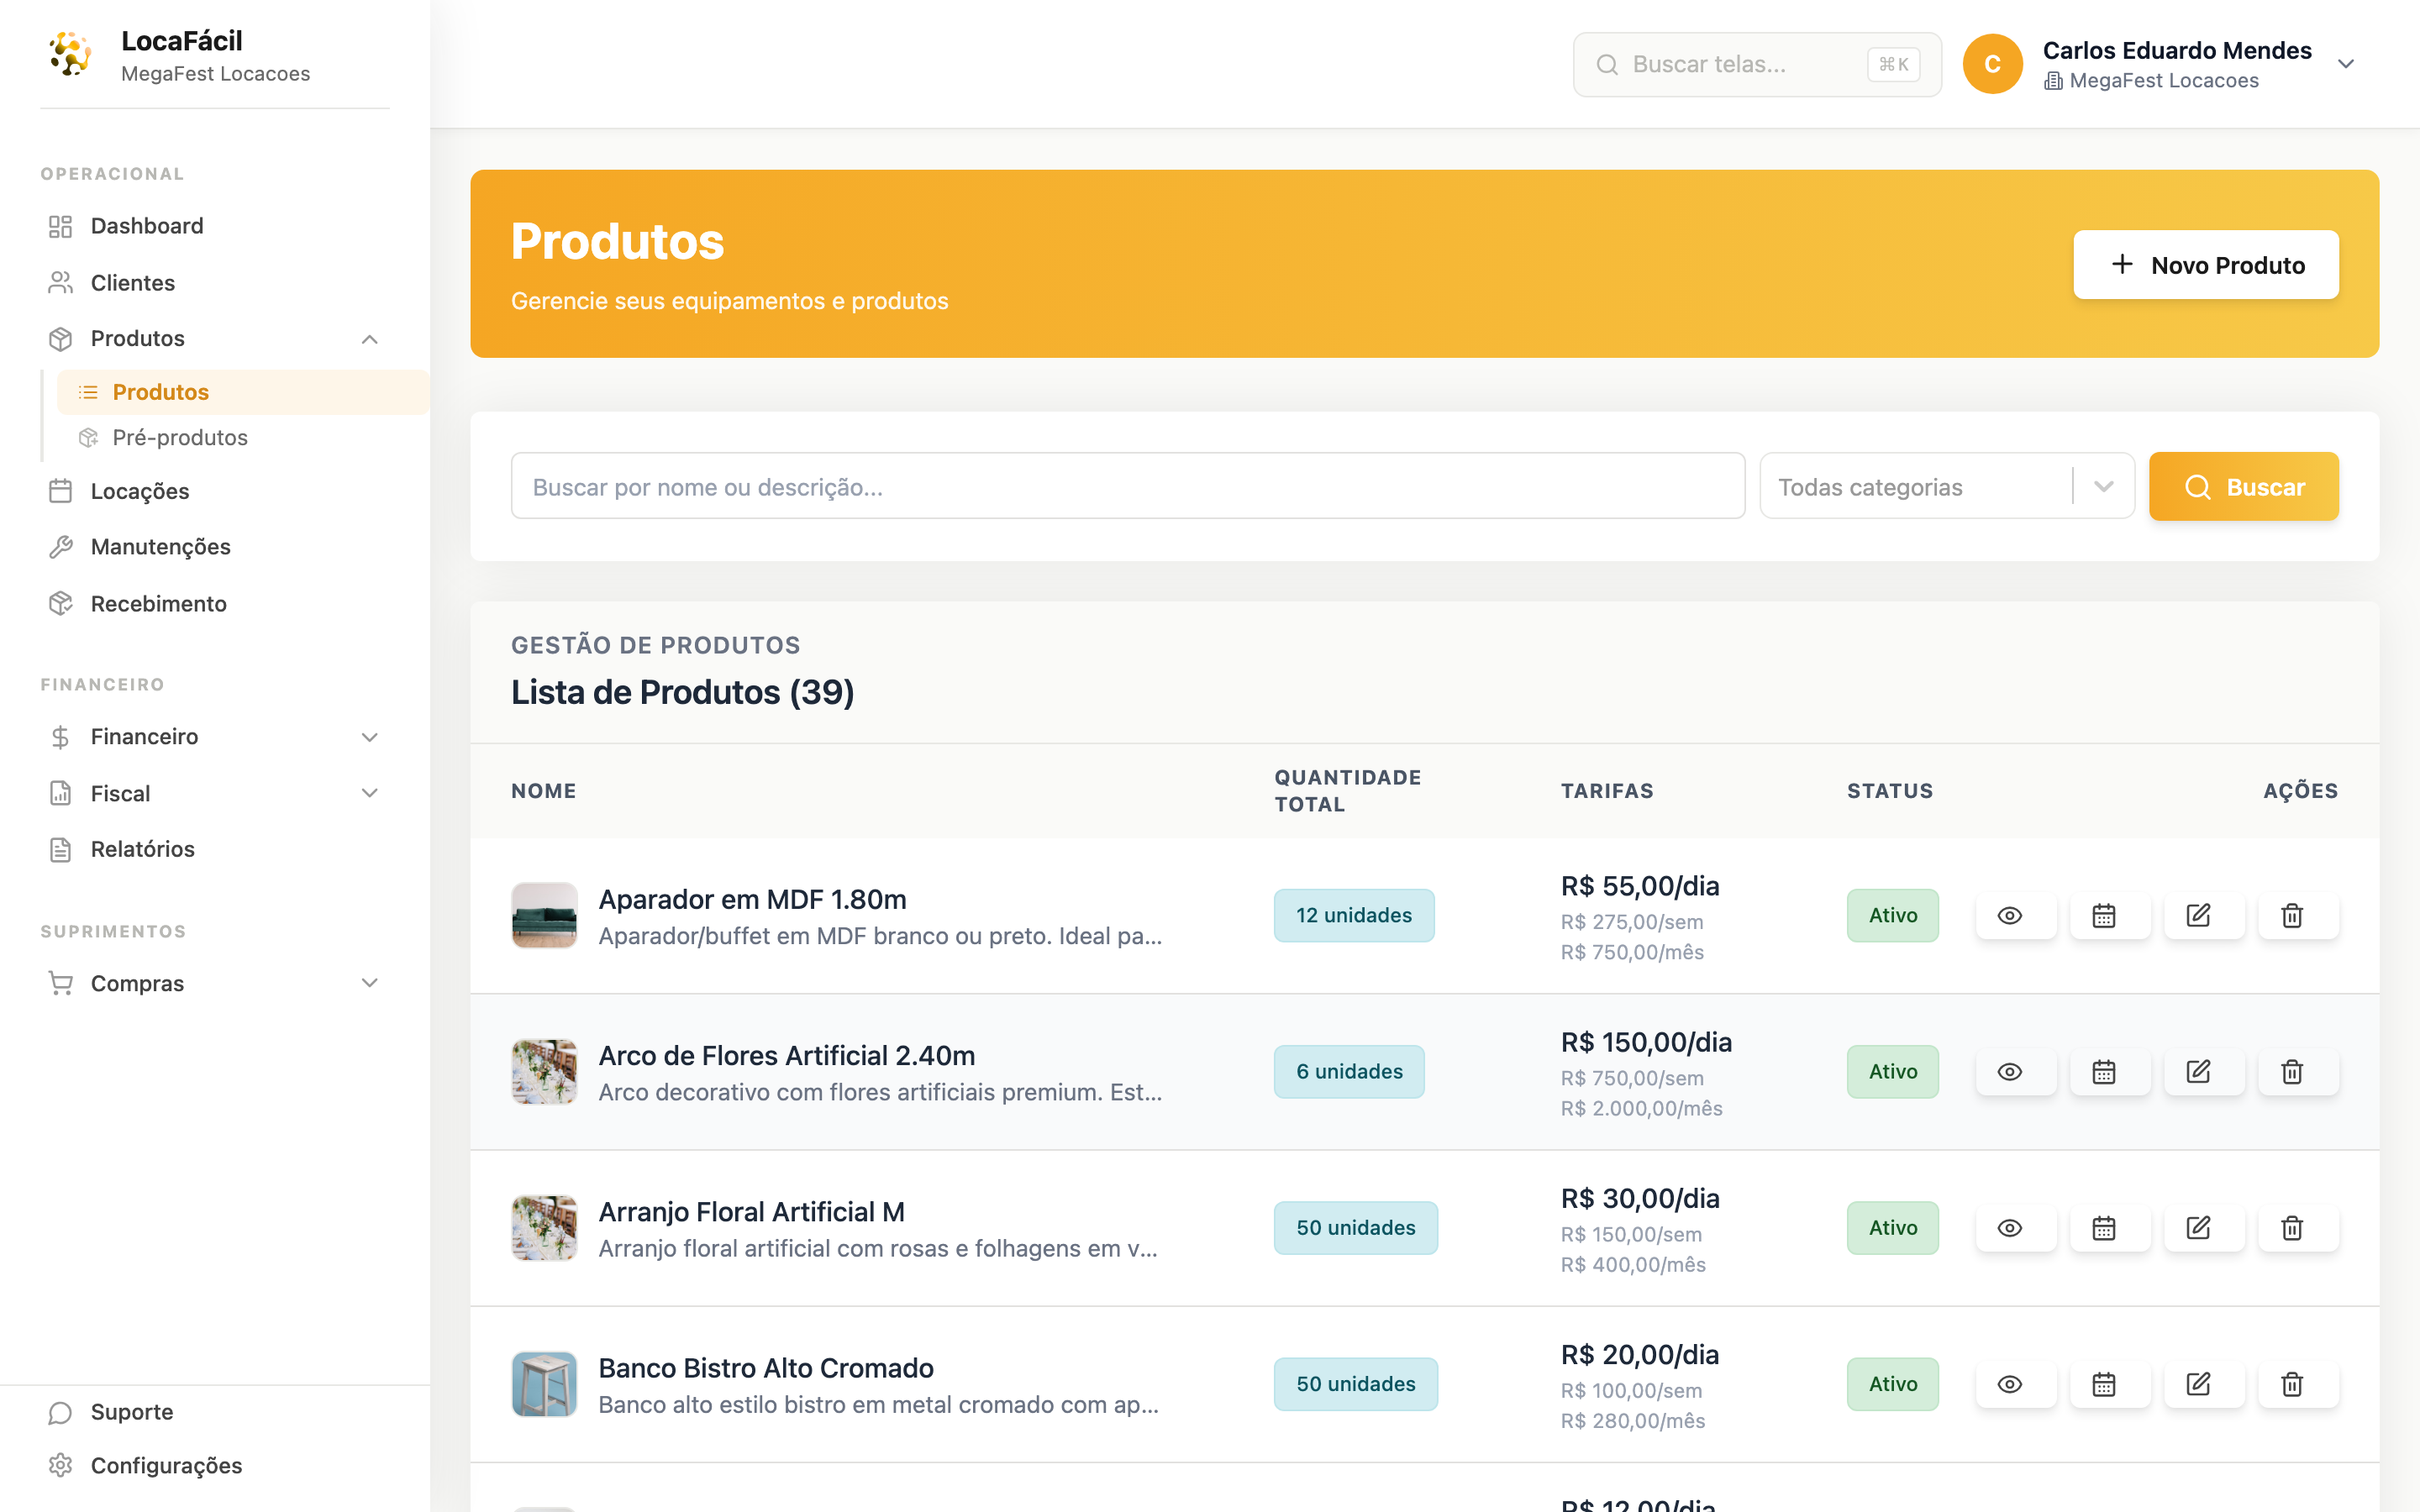Click the STATUS column header
This screenshot has height=1512, width=2420.
click(1890, 791)
